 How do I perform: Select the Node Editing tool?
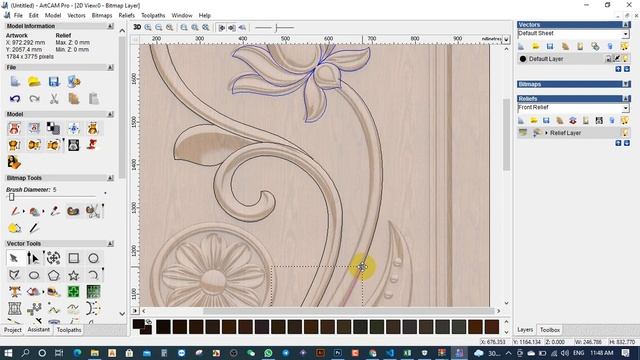(x=33, y=258)
